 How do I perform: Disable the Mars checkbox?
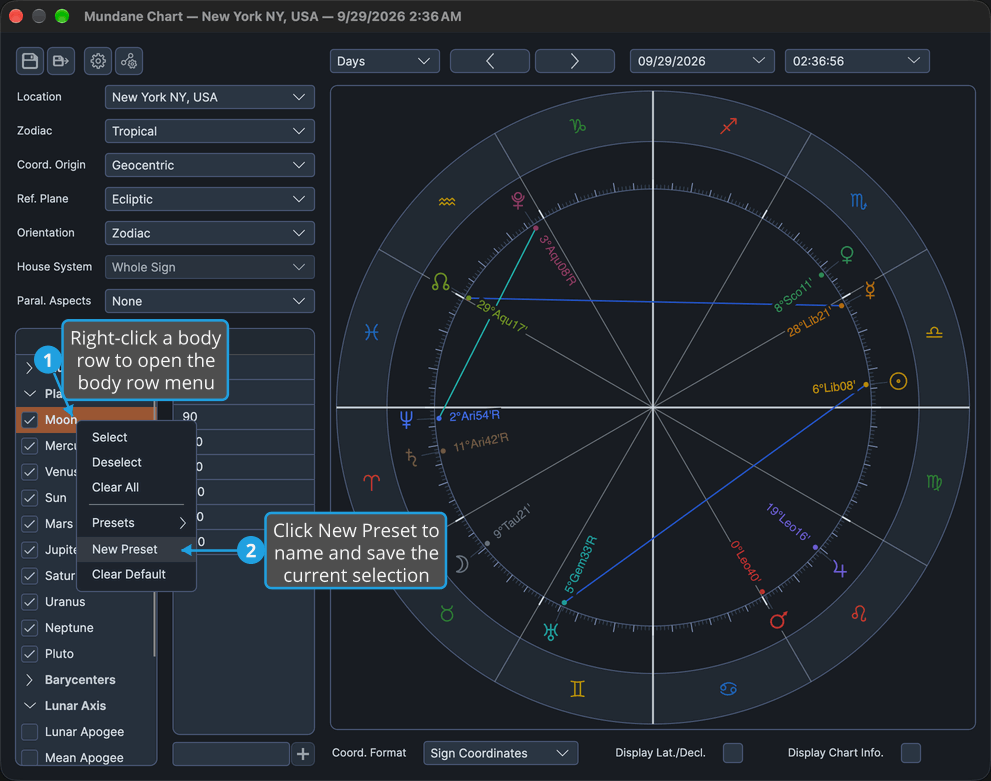click(30, 524)
